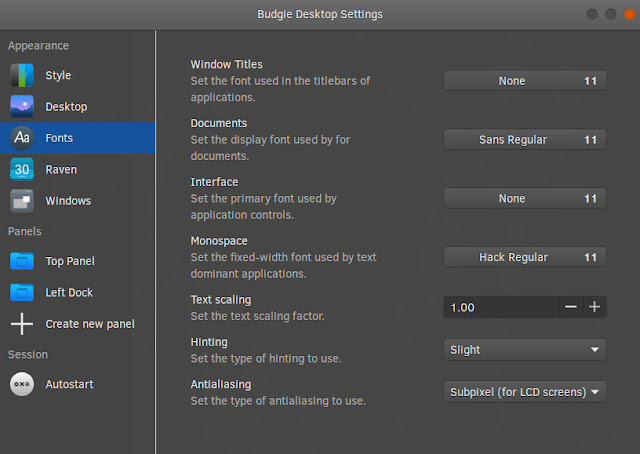Click the Window Titles heading
The image size is (640, 454).
coord(227,64)
